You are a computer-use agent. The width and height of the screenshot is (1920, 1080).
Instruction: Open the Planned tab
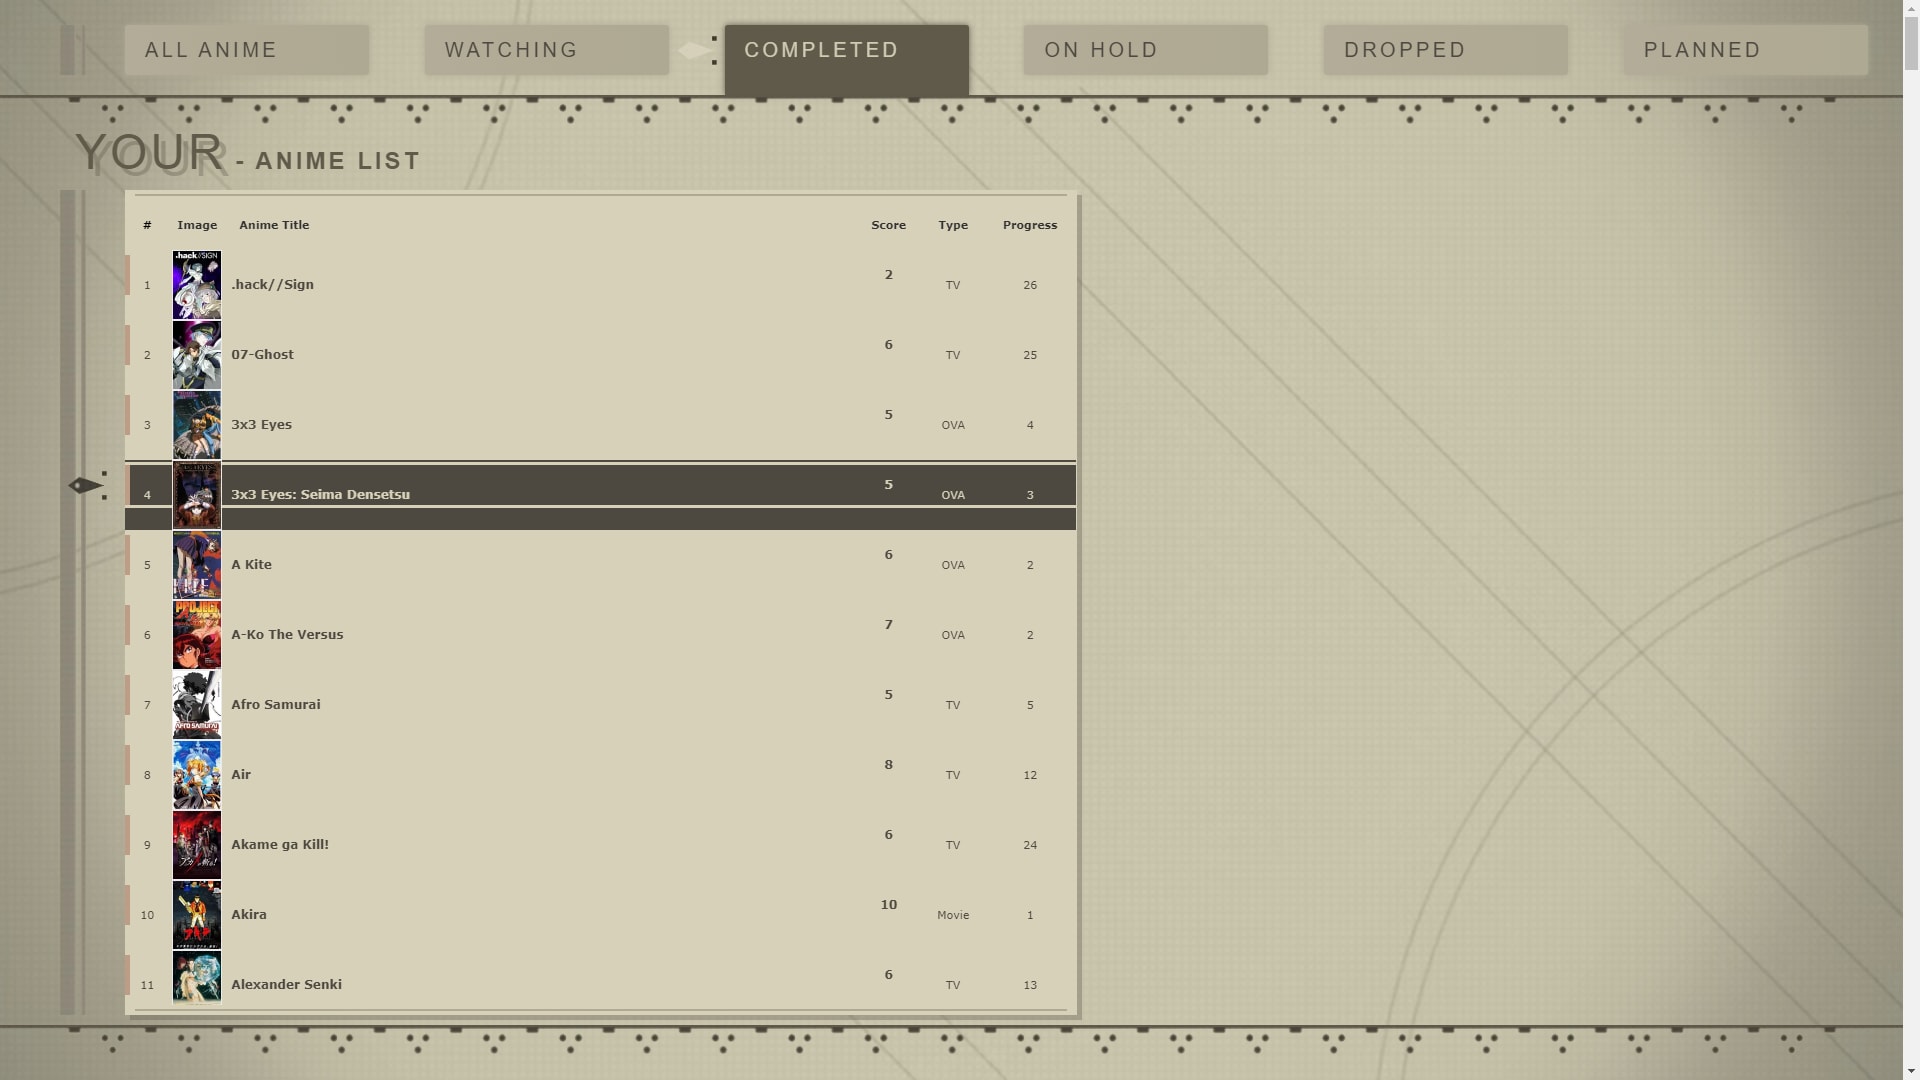1746,50
